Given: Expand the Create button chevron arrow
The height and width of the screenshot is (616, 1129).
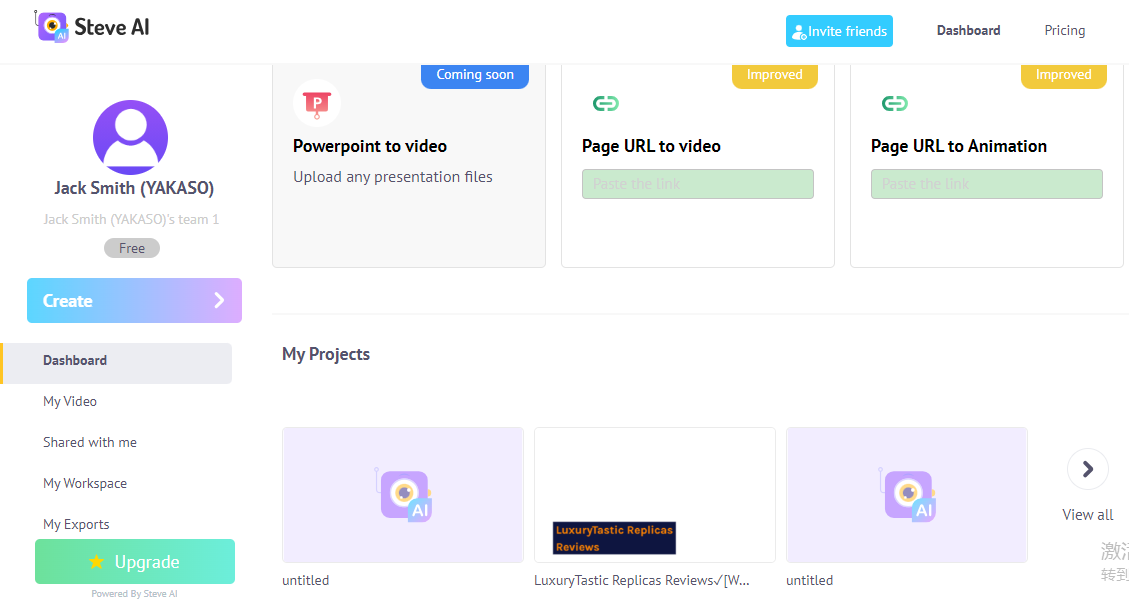Looking at the screenshot, I should pos(219,300).
